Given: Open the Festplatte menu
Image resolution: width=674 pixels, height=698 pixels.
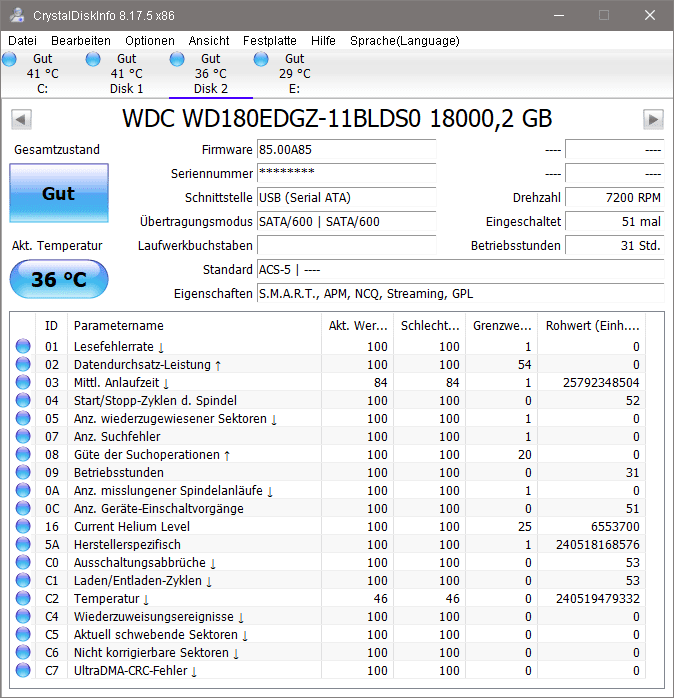Looking at the screenshot, I should [x=270, y=41].
